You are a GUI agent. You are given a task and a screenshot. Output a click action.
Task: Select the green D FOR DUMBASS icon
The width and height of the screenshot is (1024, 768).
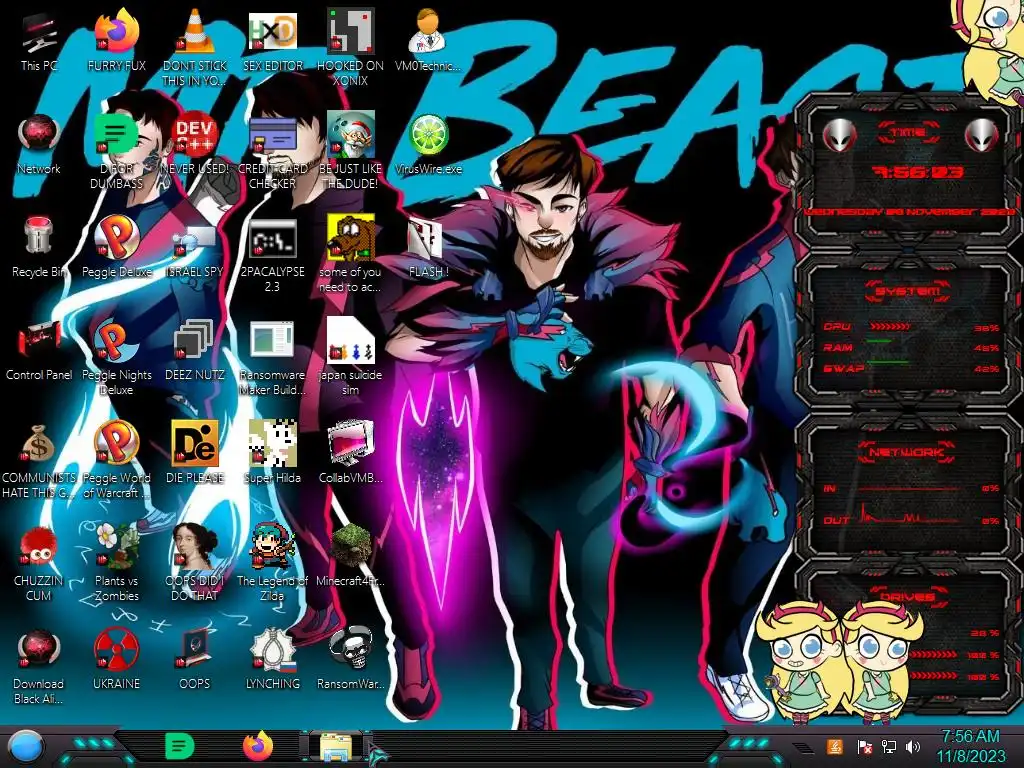pyautogui.click(x=116, y=152)
